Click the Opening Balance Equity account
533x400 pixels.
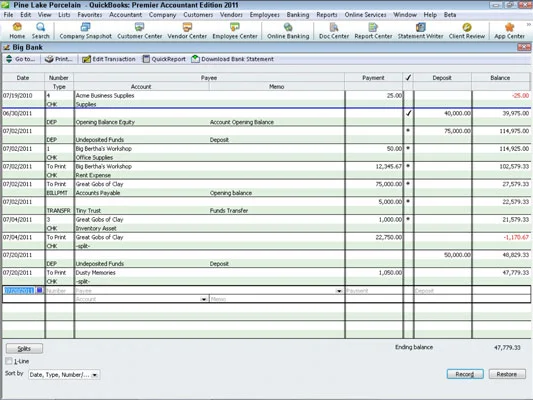tap(105, 122)
